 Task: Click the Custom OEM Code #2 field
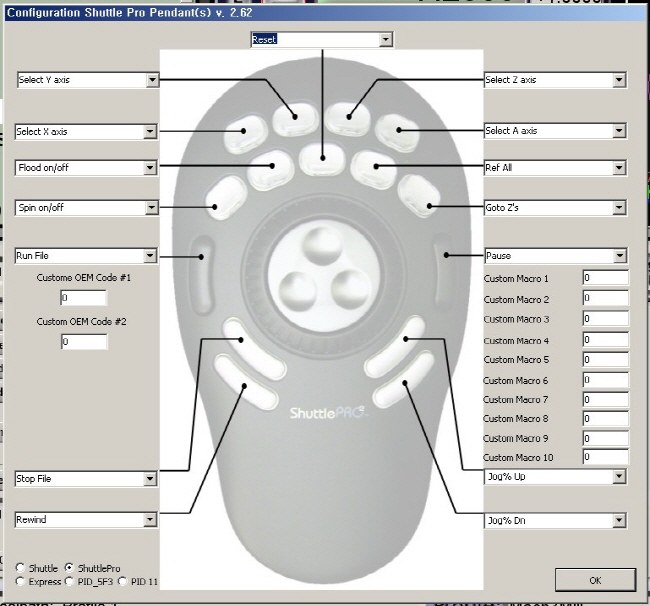[x=84, y=342]
